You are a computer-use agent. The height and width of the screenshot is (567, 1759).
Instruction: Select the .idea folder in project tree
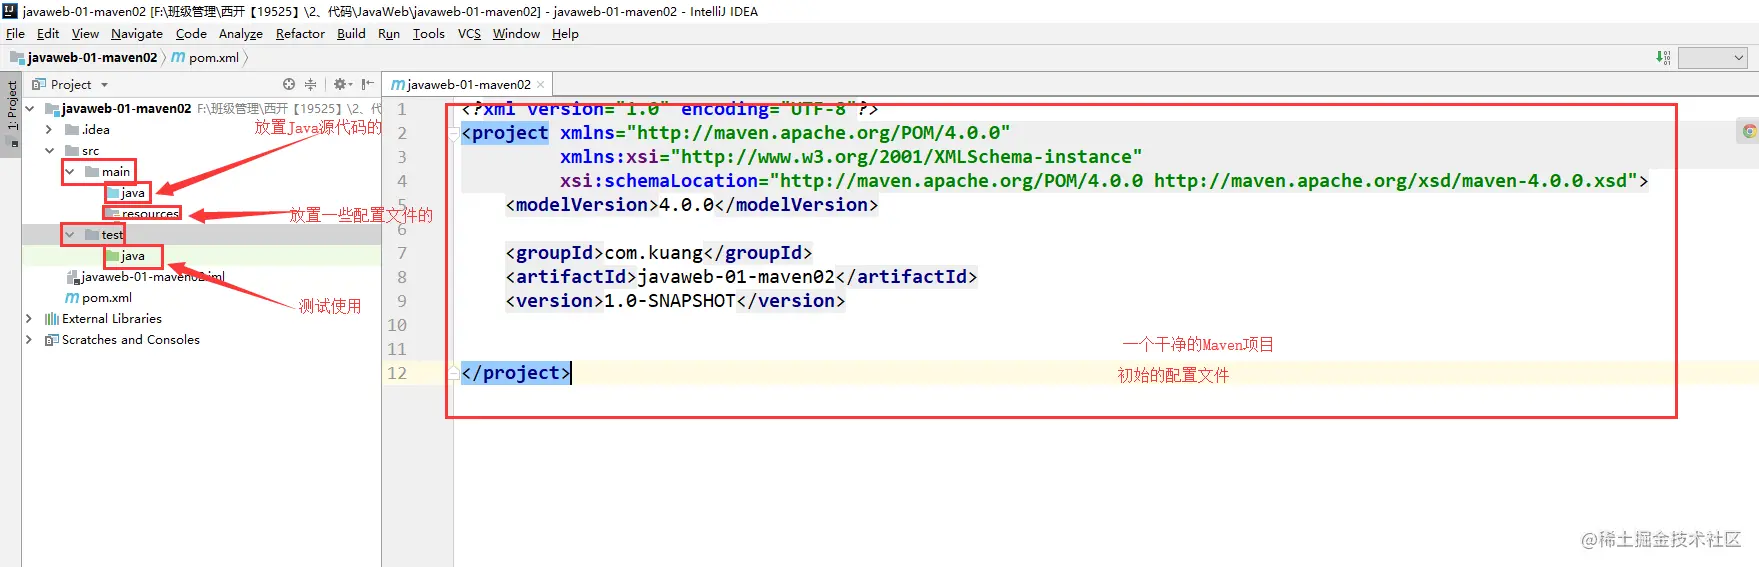point(87,130)
